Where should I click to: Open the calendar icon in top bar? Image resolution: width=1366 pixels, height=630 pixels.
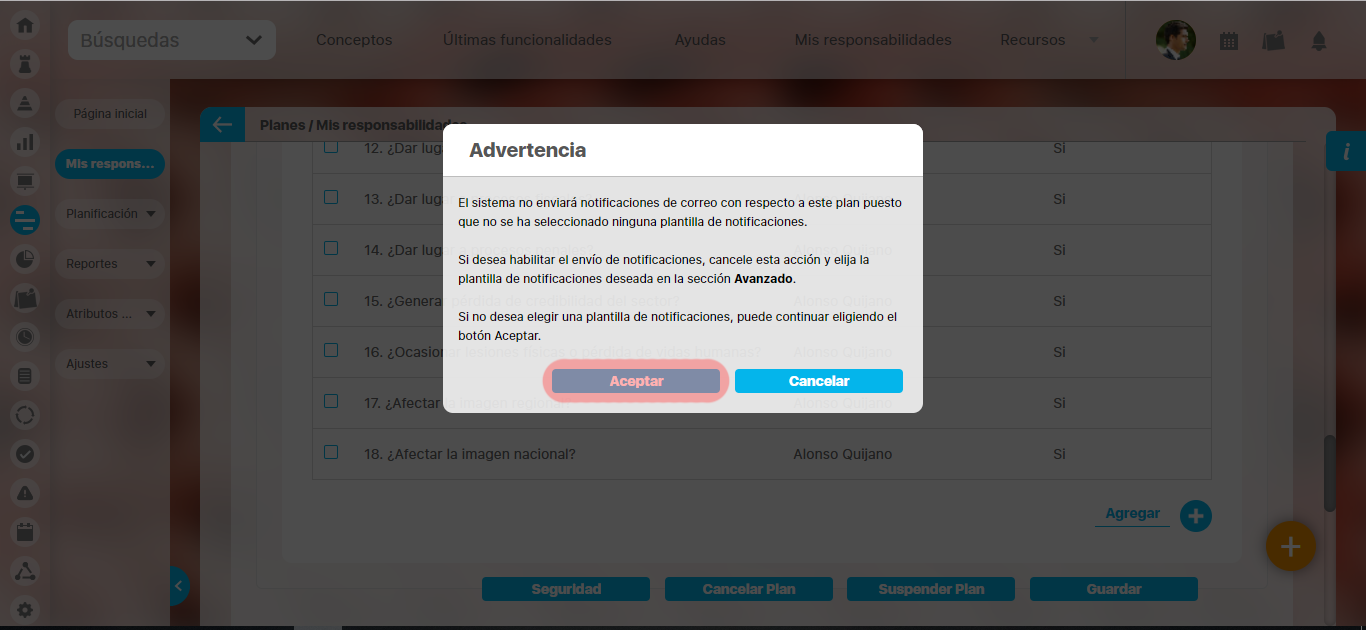tap(1229, 41)
